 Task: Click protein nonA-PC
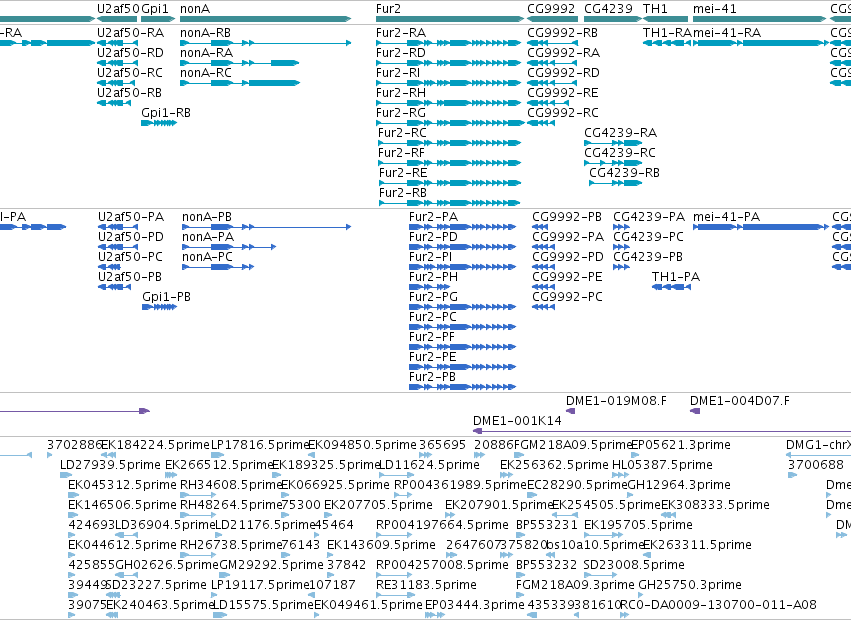point(218,267)
